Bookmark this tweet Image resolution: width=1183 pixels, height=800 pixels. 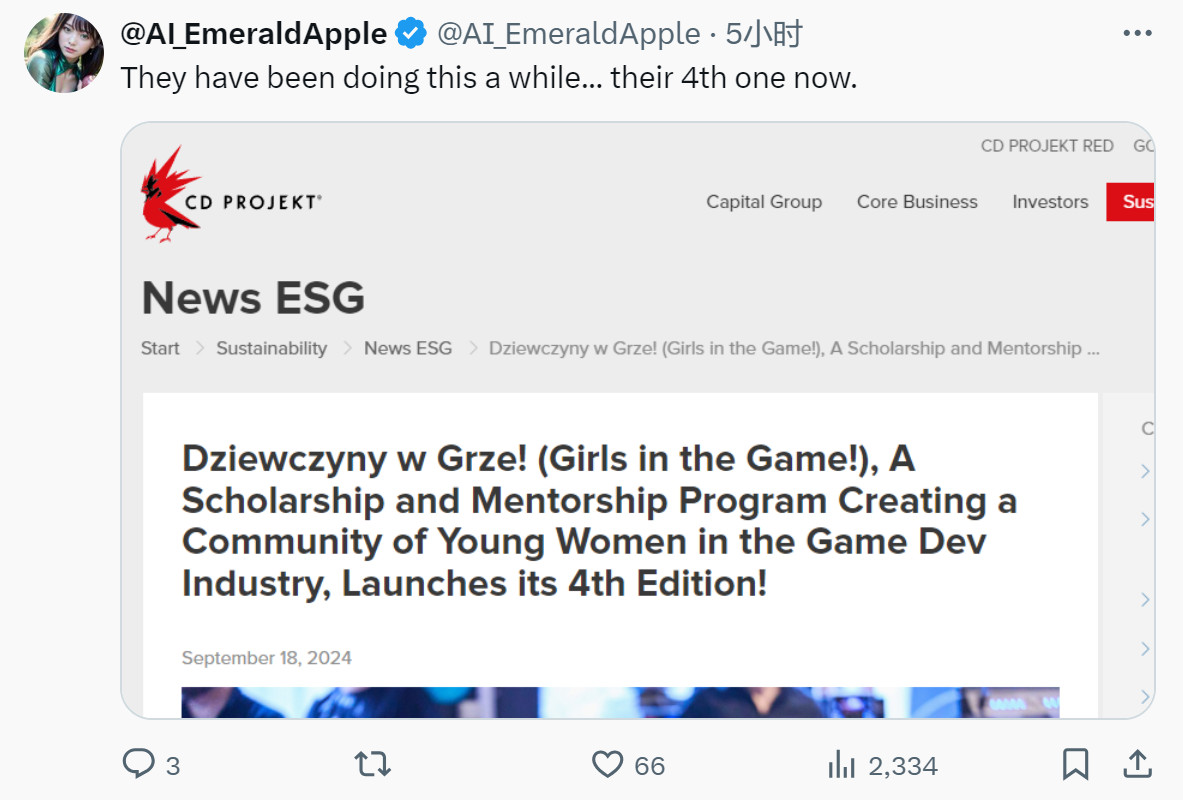(1075, 765)
